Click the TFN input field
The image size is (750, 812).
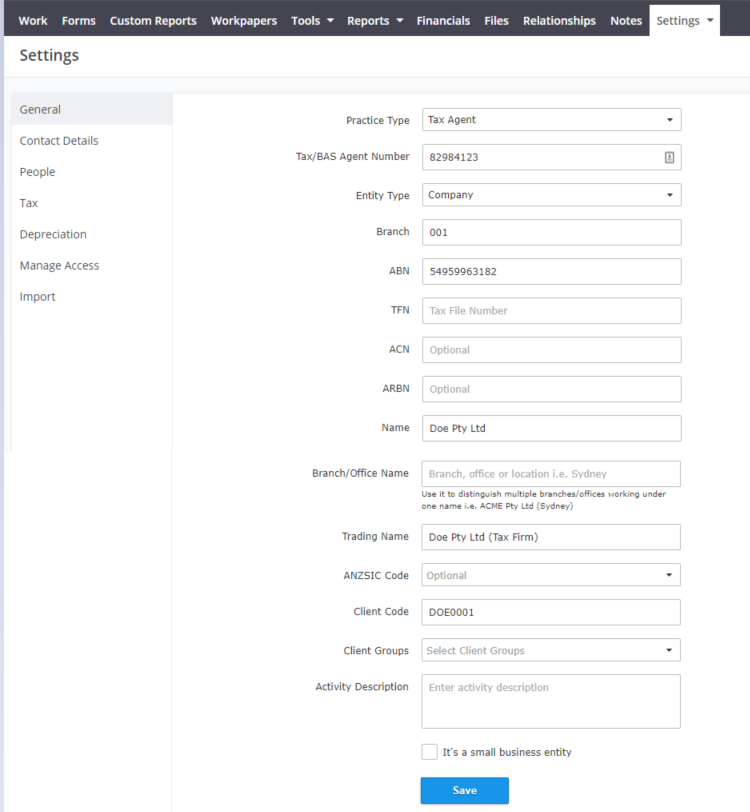pos(551,310)
